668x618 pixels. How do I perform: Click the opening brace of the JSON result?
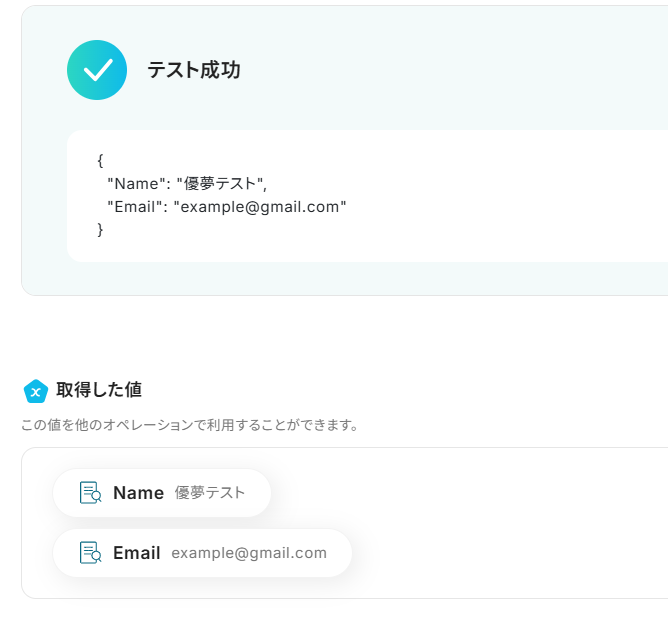pyautogui.click(x=100, y=160)
